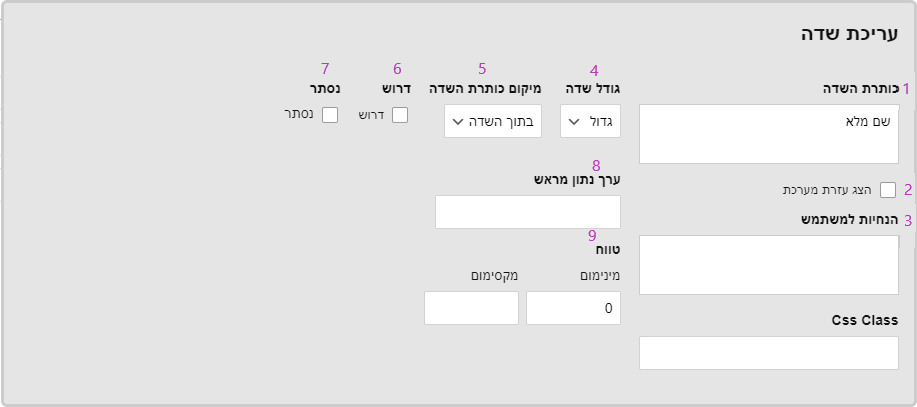Click the Css Class input box

click(x=768, y=353)
